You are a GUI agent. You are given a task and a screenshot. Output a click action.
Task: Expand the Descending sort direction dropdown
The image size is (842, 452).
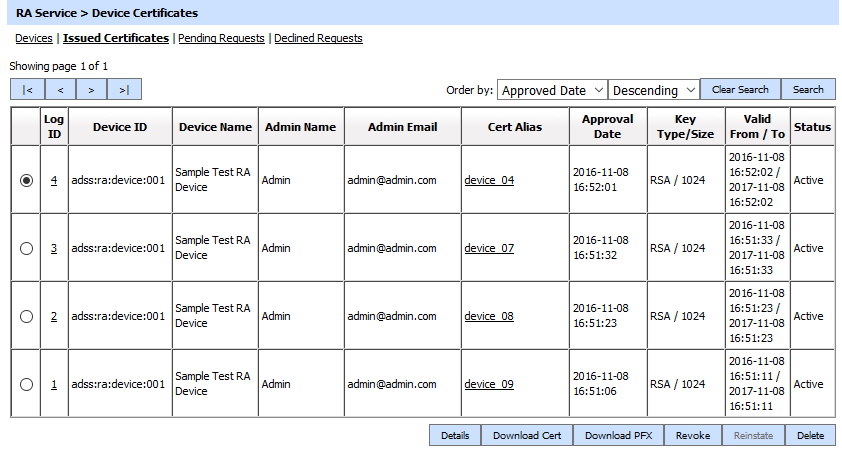coord(654,90)
